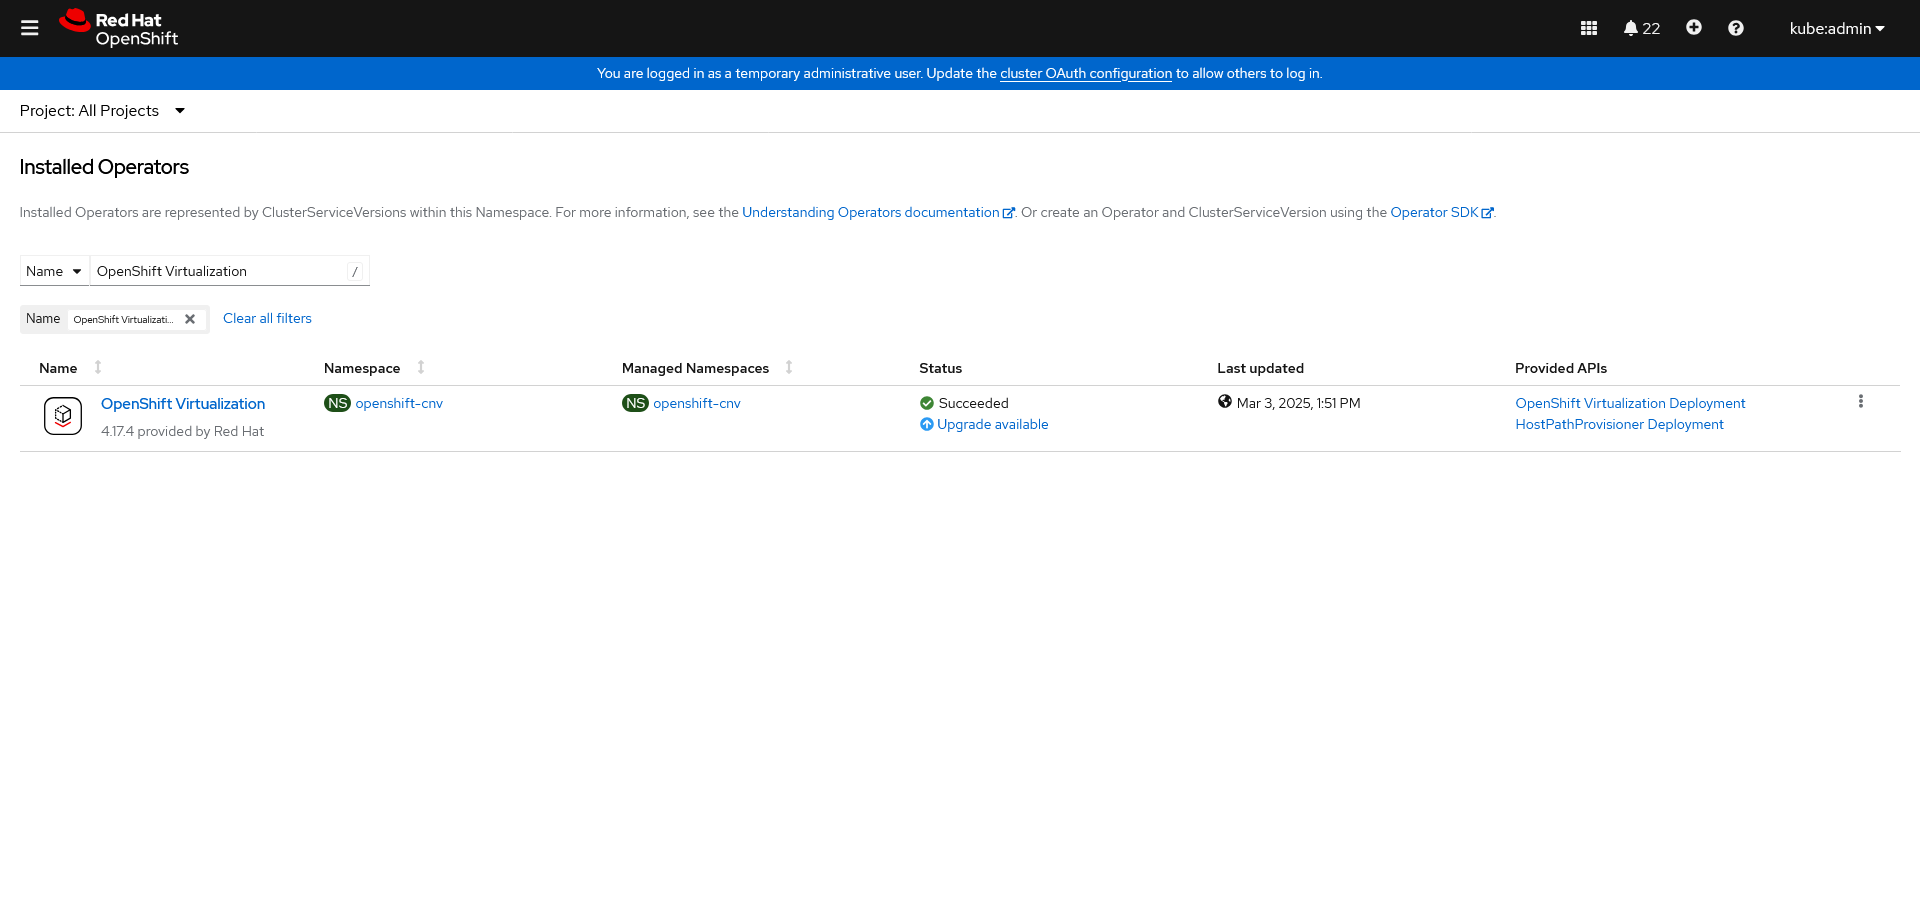Open the application launcher grid icon
1920x919 pixels.
pos(1588,28)
